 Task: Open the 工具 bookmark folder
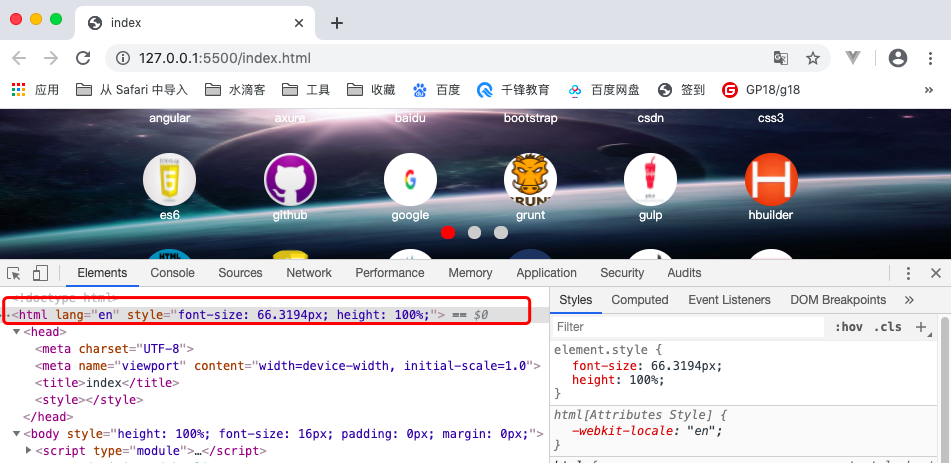pyautogui.click(x=306, y=90)
